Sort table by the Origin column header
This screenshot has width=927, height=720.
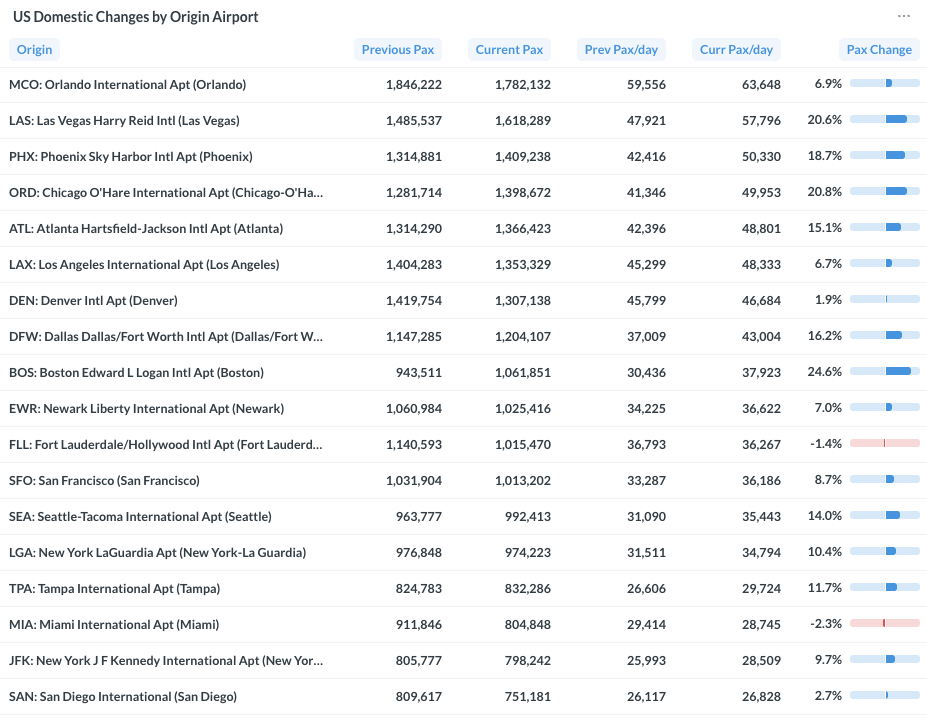[33, 49]
